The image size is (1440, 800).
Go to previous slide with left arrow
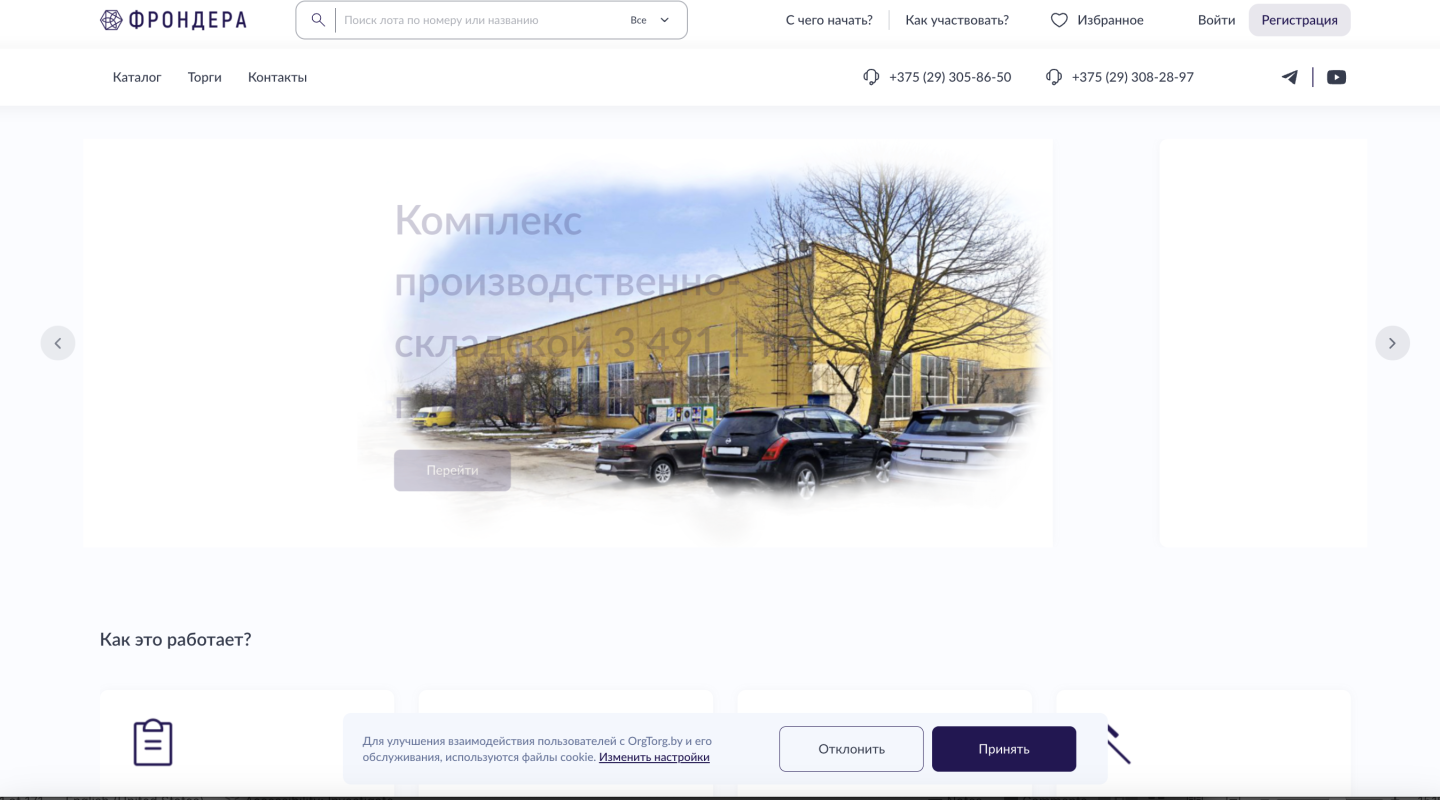pos(58,343)
